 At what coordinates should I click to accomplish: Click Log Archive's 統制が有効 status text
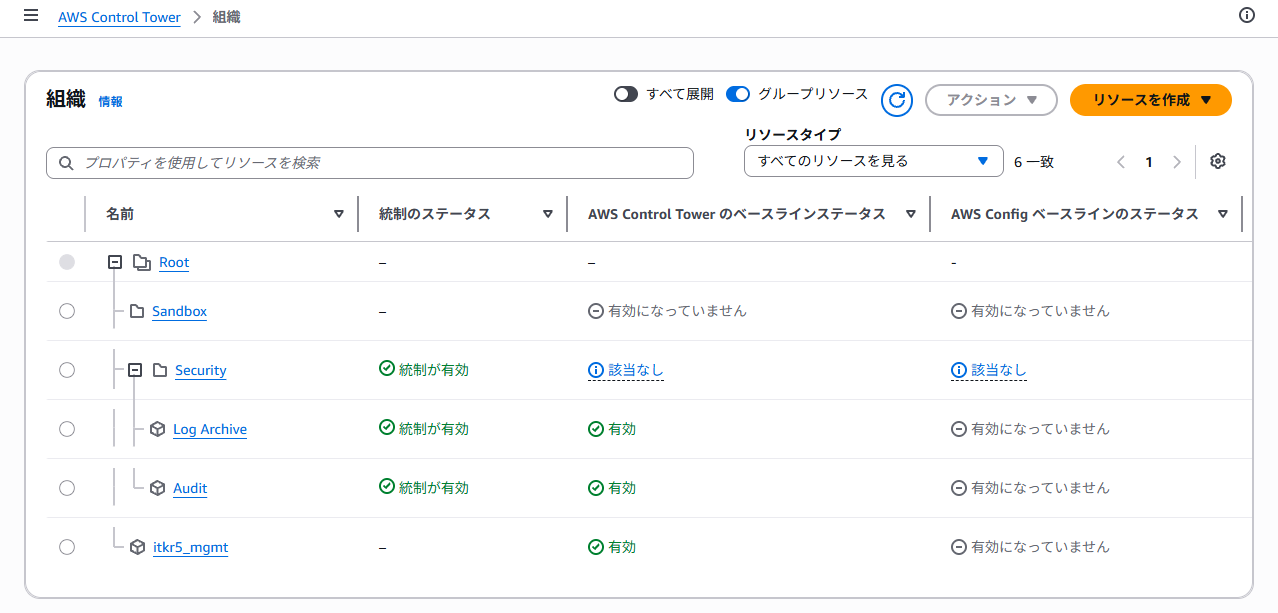coord(434,428)
